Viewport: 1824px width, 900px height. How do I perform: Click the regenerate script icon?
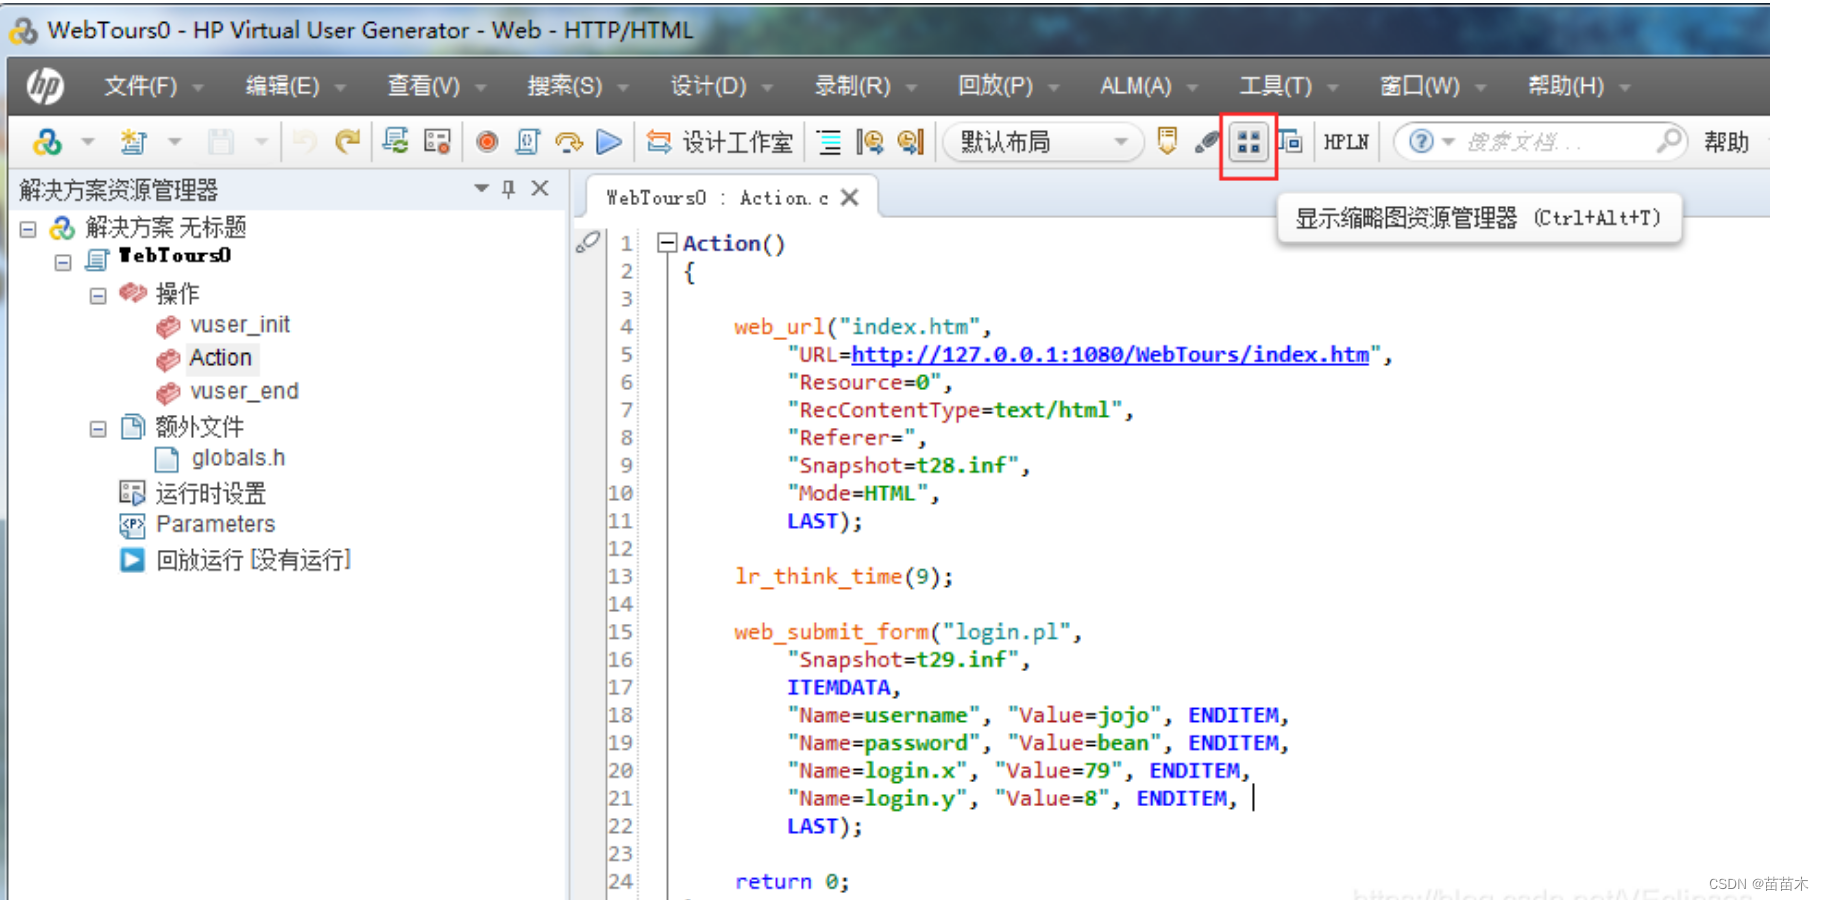click(395, 142)
